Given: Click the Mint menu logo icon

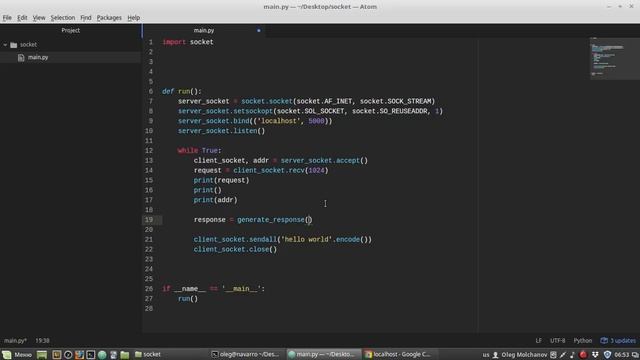Looking at the screenshot, I should point(7,354).
